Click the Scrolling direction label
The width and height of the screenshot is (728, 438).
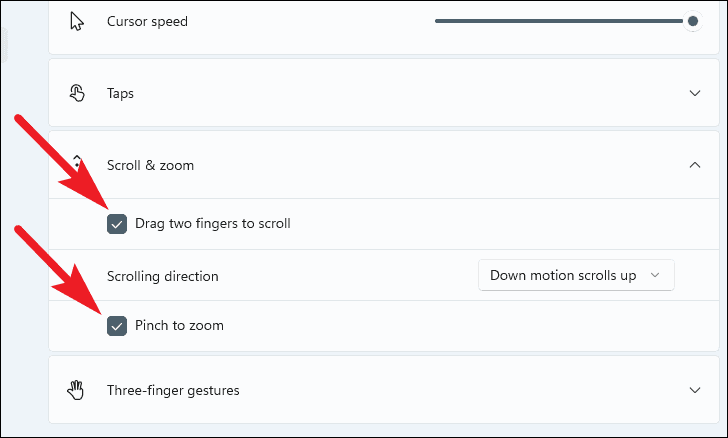click(162, 275)
